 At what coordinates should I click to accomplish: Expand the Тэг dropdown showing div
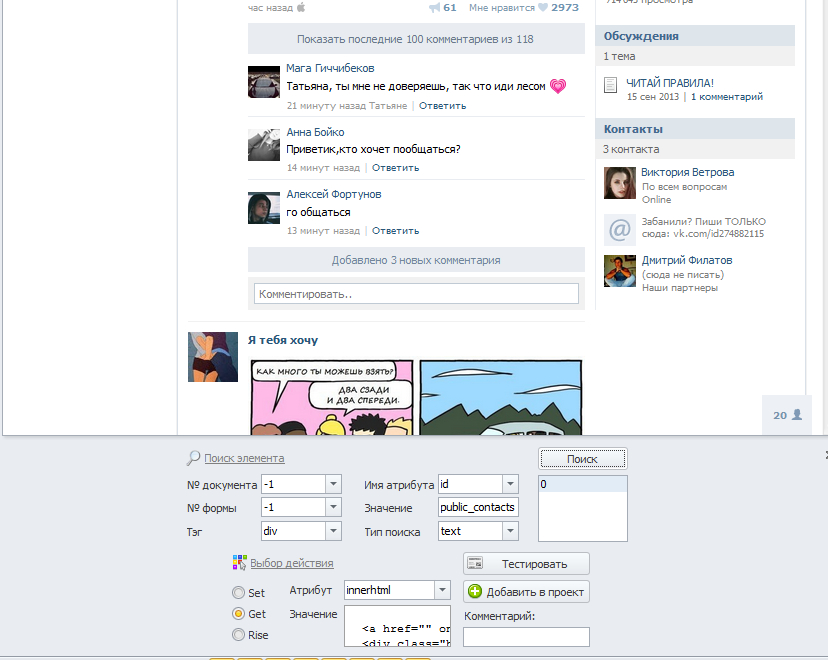(x=333, y=531)
